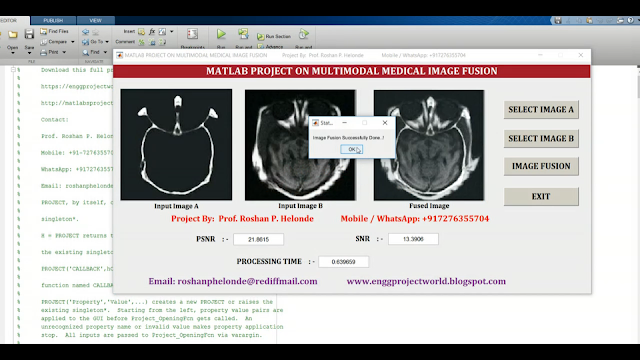
Task: Click the email roshanphelonde@rediffmail.com text
Action: 233,281
